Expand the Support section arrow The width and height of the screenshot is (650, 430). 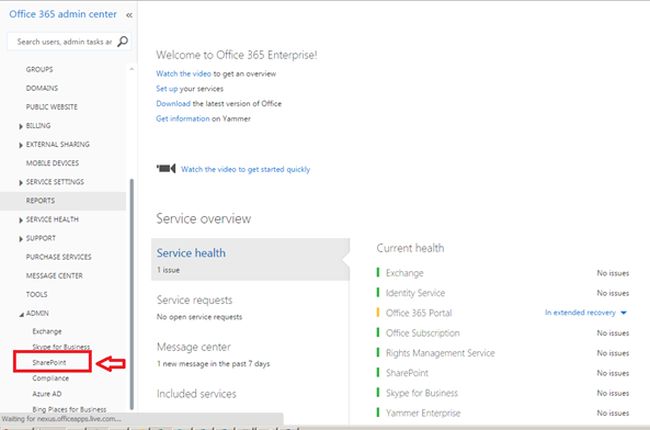[x=21, y=239]
